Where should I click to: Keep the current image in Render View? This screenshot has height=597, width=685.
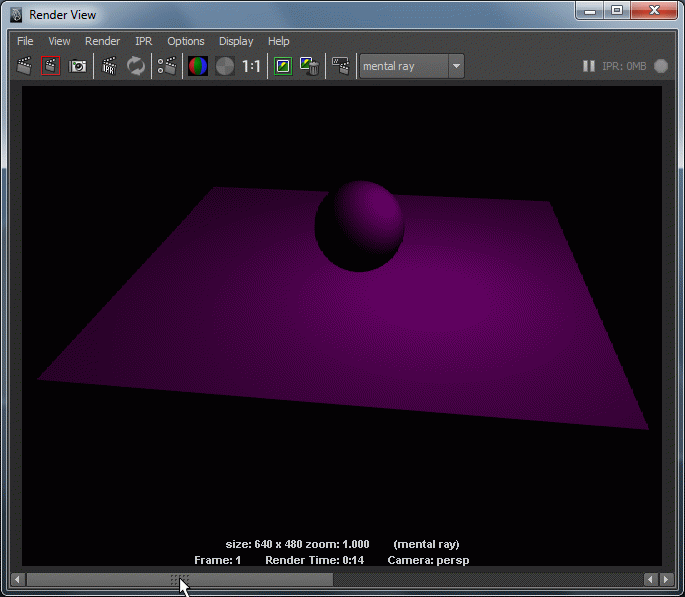tap(283, 67)
